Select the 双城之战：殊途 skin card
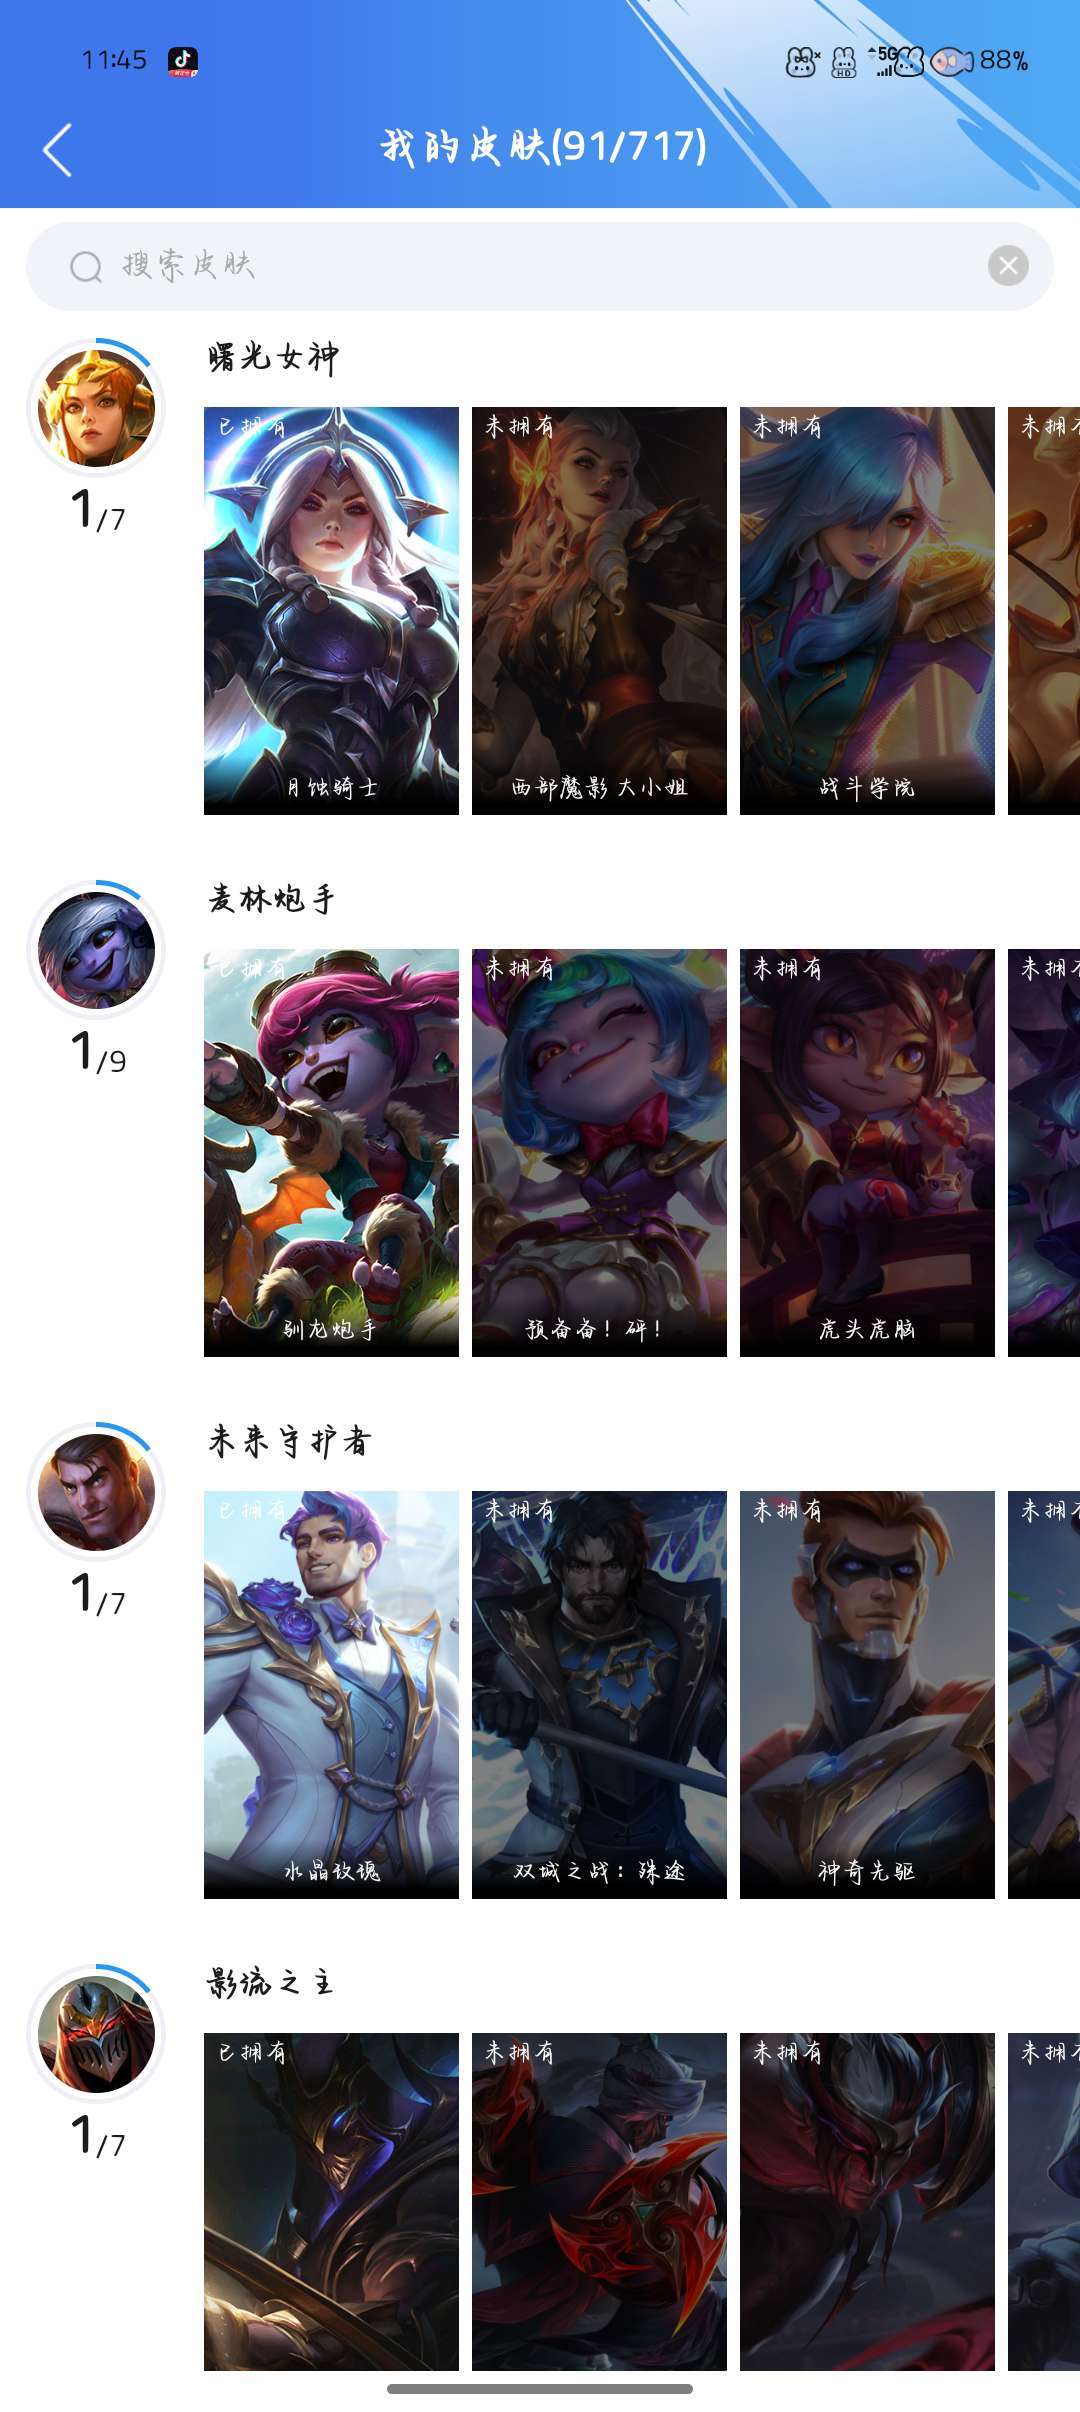 pyautogui.click(x=599, y=1695)
